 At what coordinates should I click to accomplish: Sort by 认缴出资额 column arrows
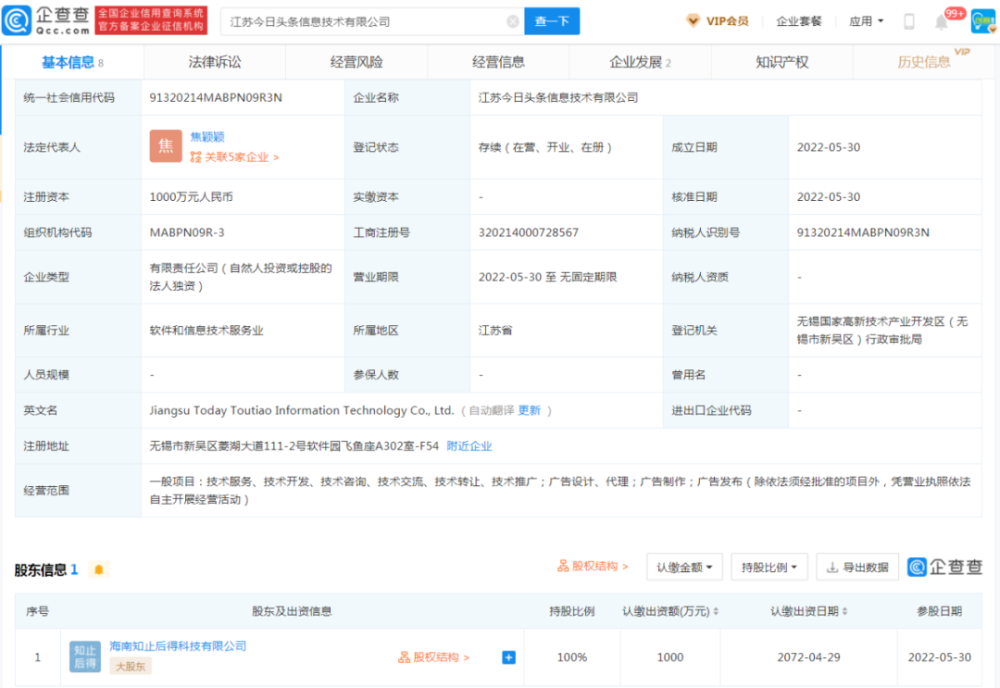click(x=716, y=611)
